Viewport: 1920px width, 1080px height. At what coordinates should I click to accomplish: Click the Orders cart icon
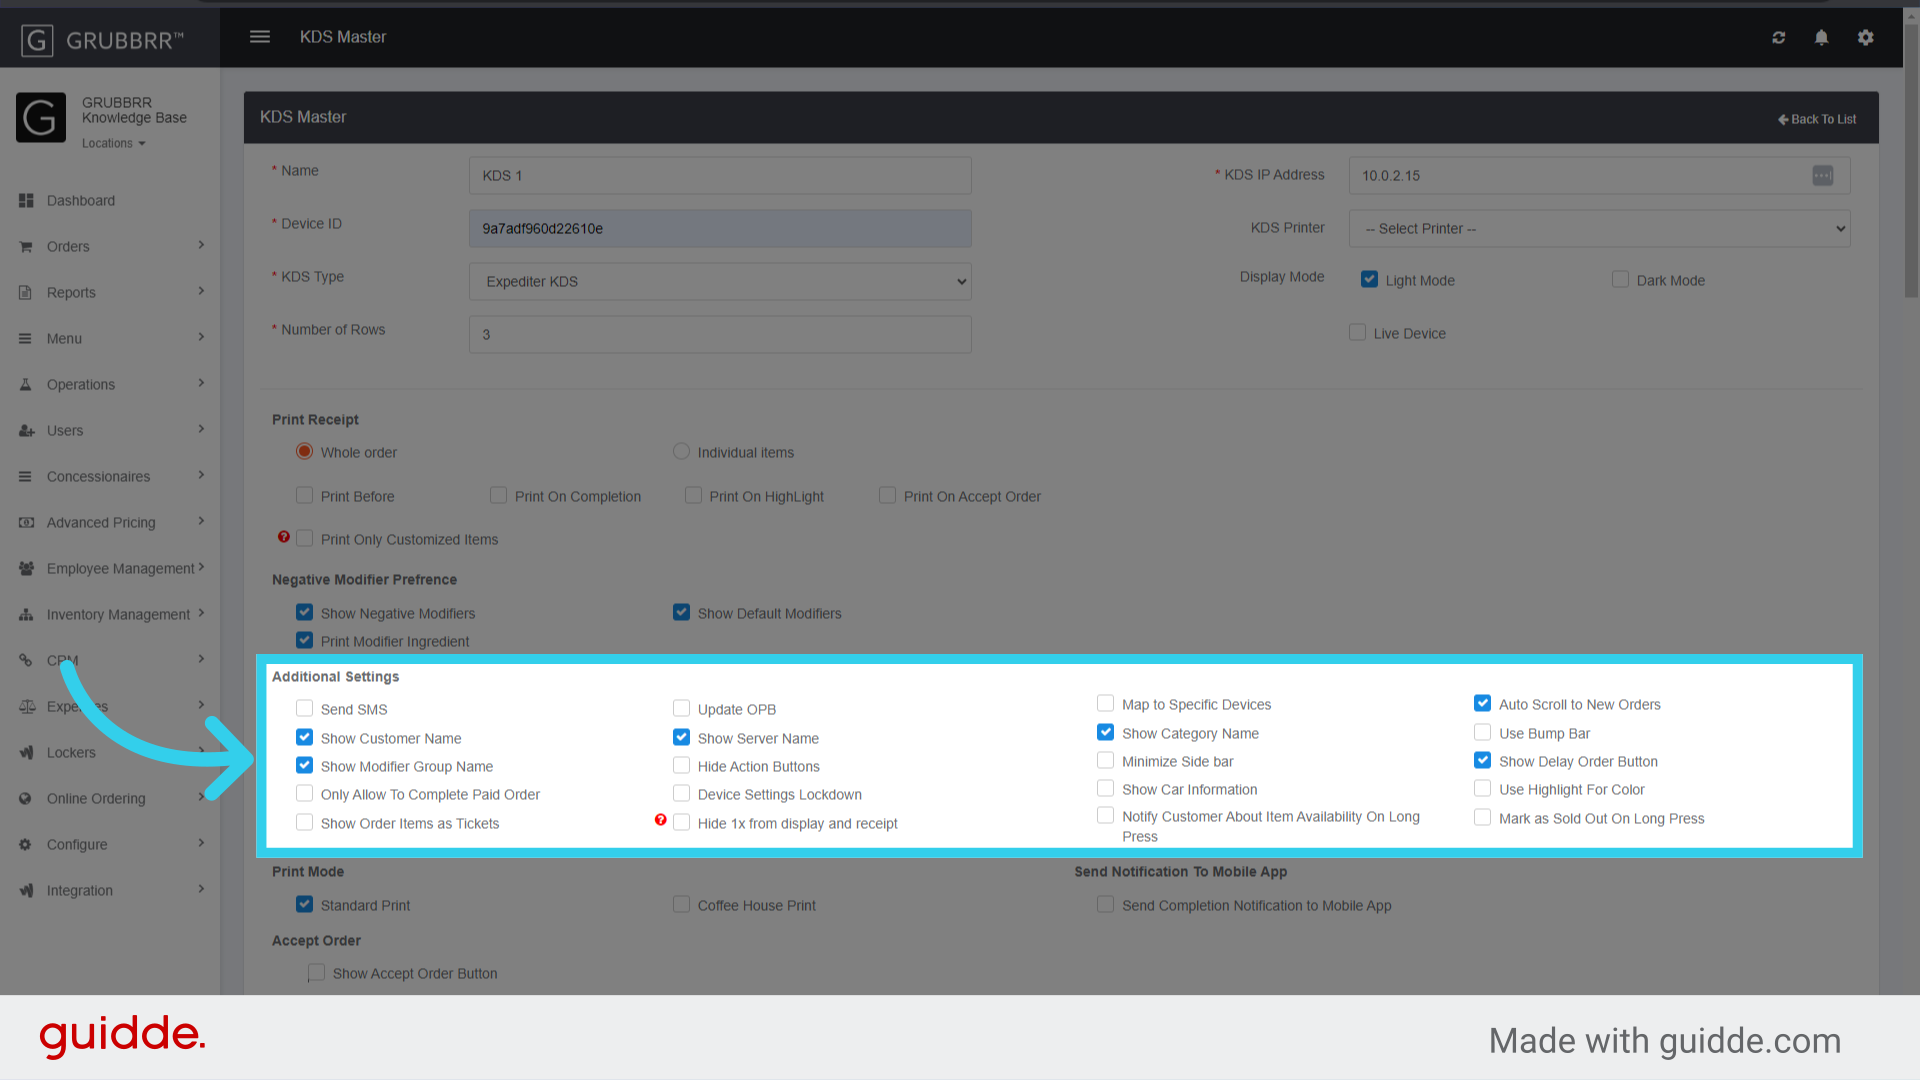point(26,247)
